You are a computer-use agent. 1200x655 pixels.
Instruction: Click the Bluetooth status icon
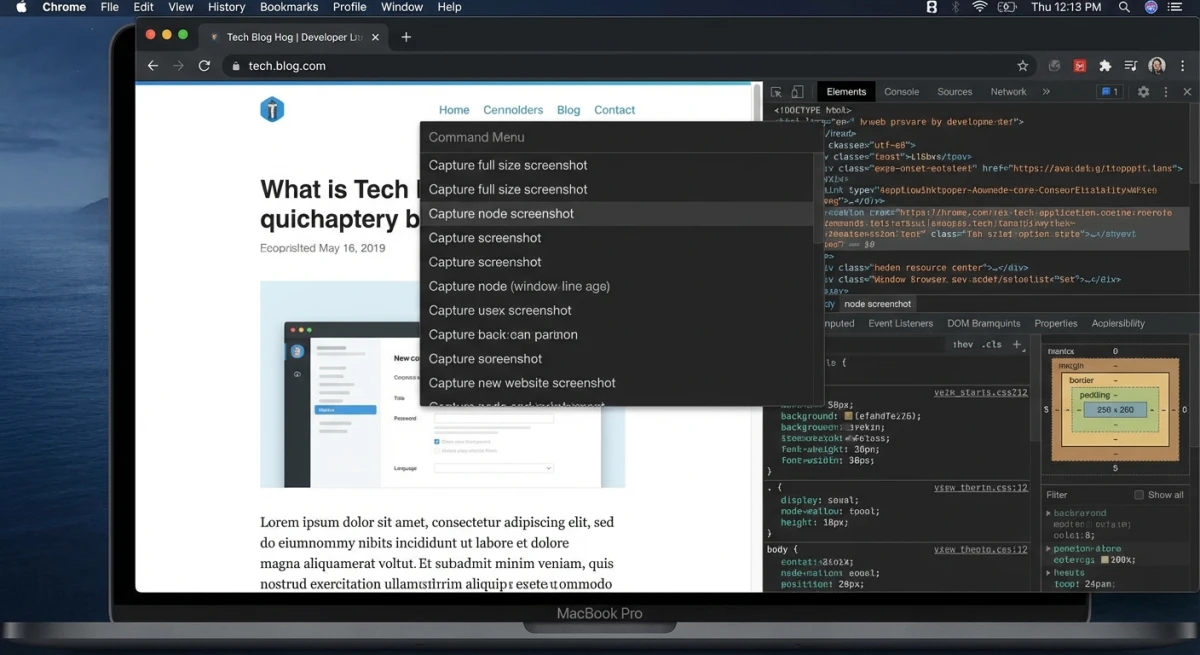(955, 7)
